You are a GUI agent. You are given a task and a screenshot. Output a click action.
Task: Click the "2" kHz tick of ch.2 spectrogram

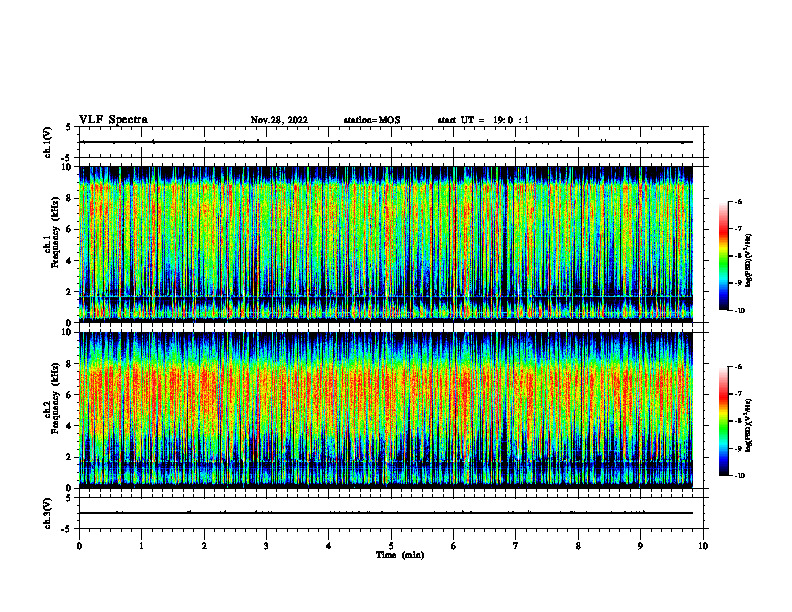[x=69, y=457]
